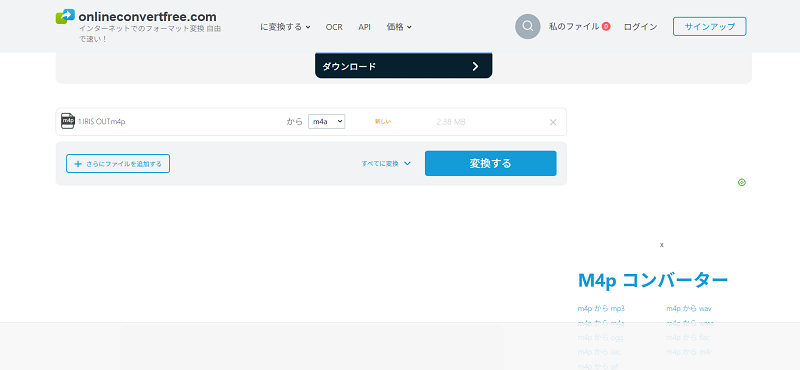Open the search magnifier icon
800x370 pixels.
528,27
